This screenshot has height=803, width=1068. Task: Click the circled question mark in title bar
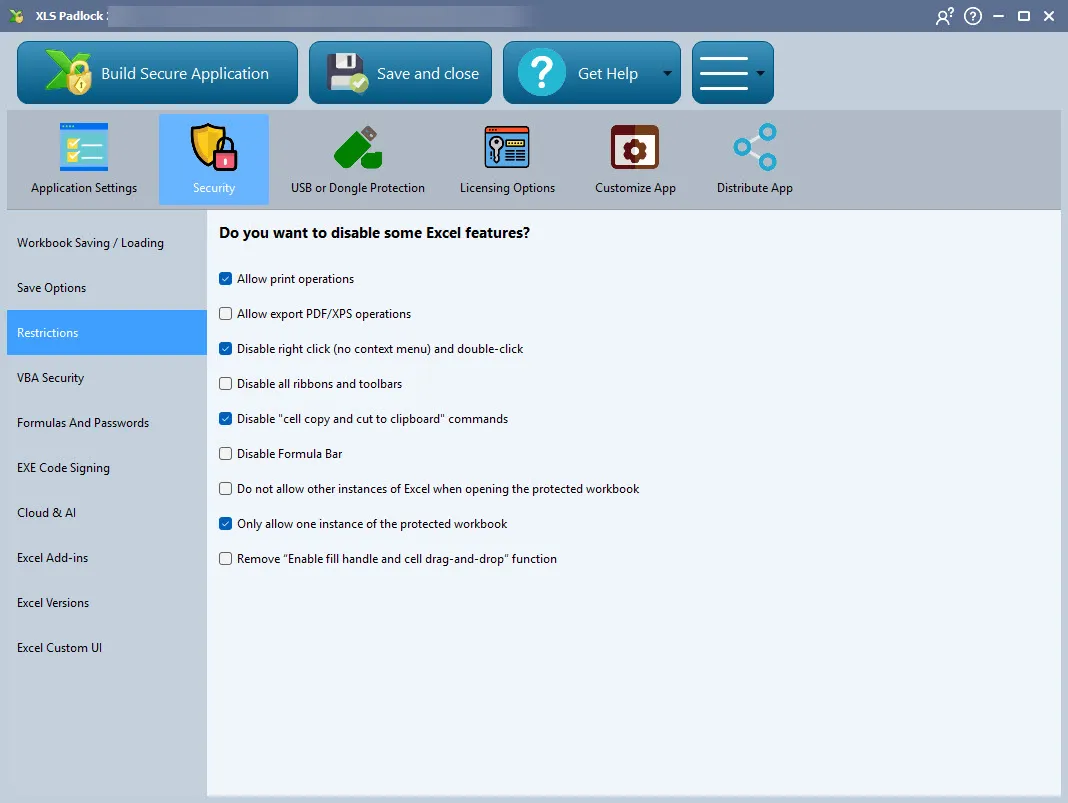pyautogui.click(x=973, y=16)
